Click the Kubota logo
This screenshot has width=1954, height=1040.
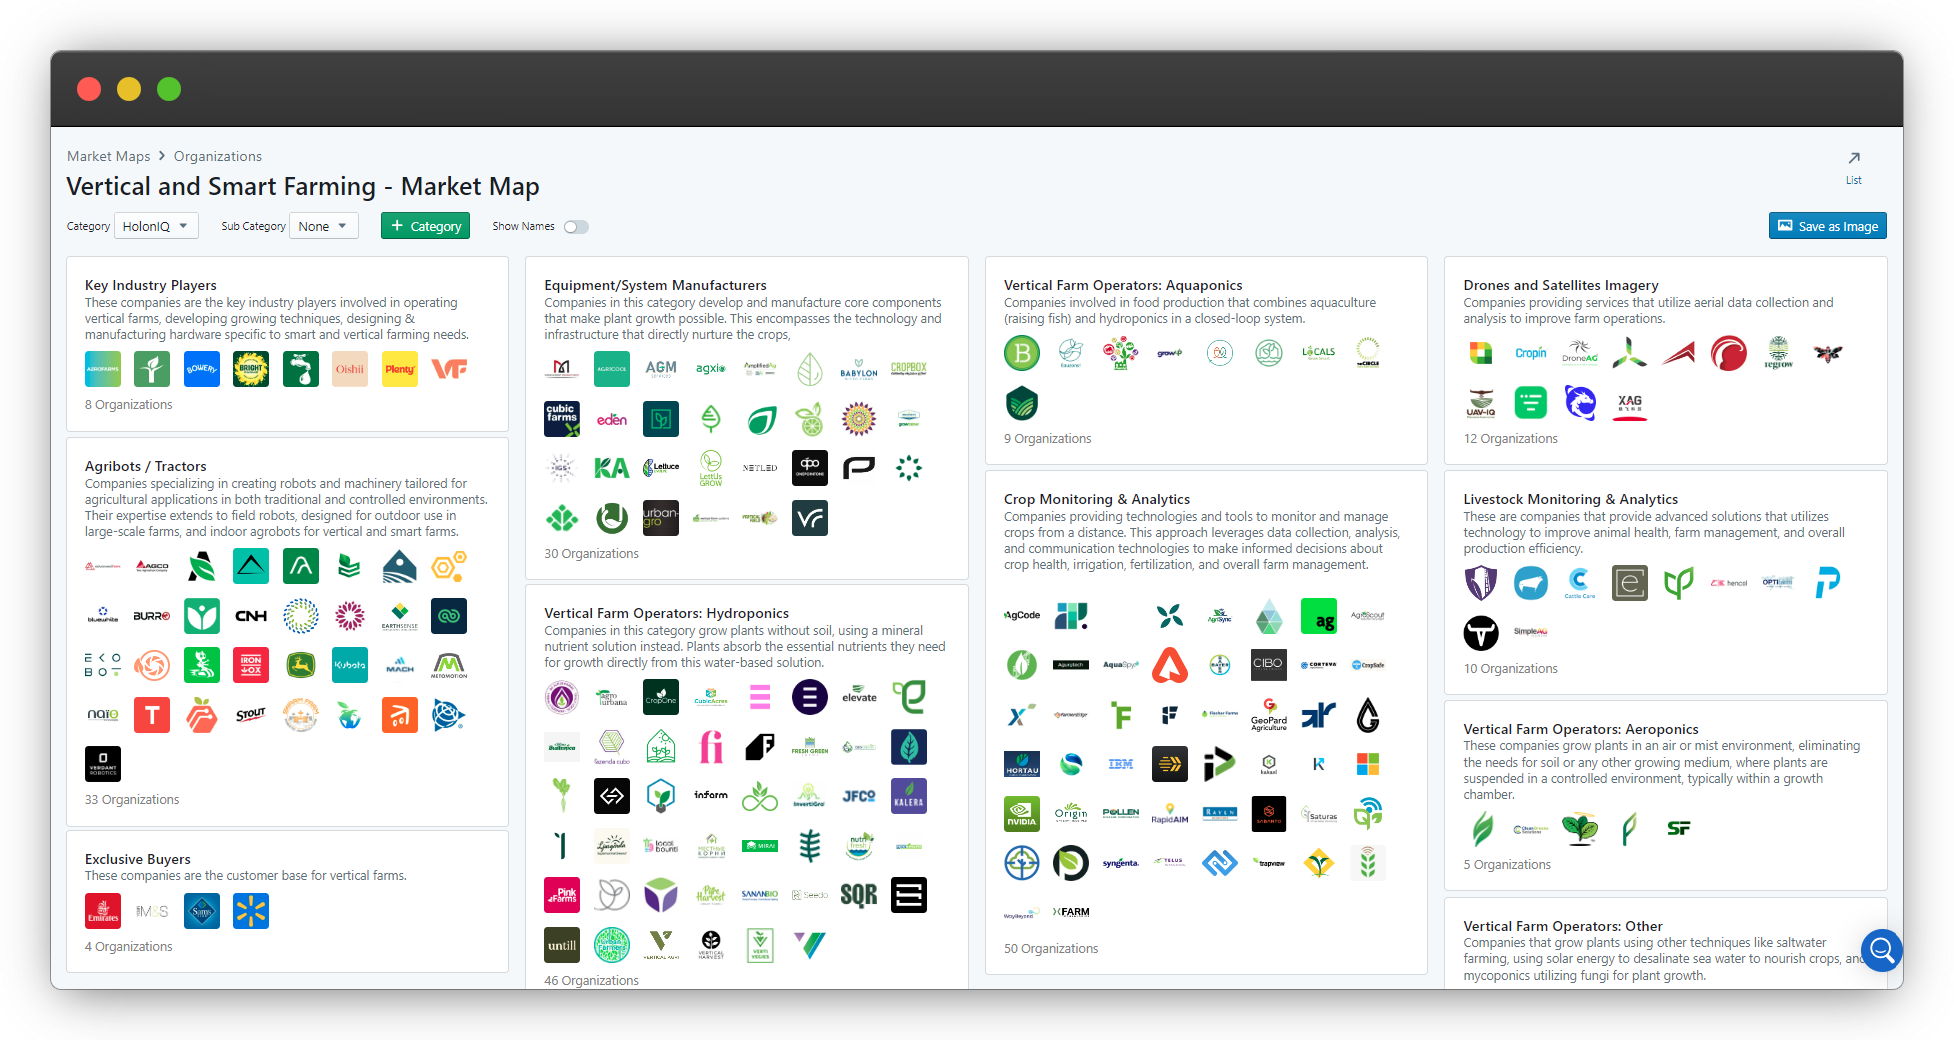click(350, 665)
